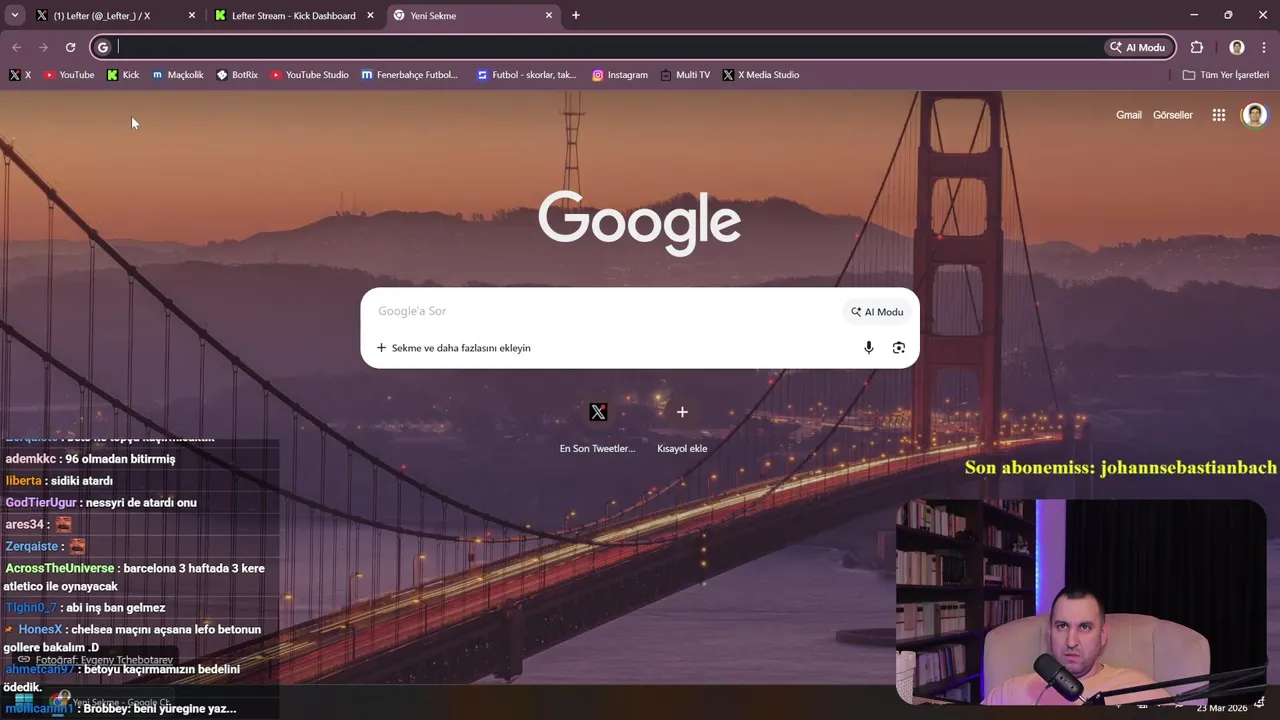Open the Maçkolik bookmark

(178, 75)
